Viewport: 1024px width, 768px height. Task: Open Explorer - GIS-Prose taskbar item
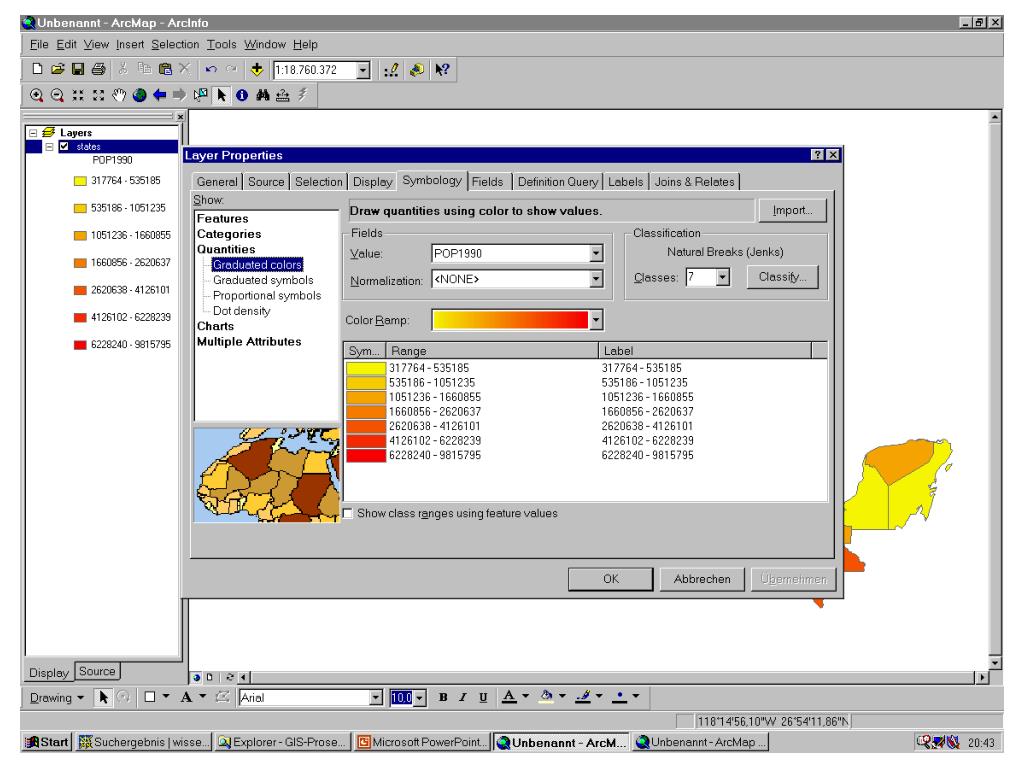[281, 742]
